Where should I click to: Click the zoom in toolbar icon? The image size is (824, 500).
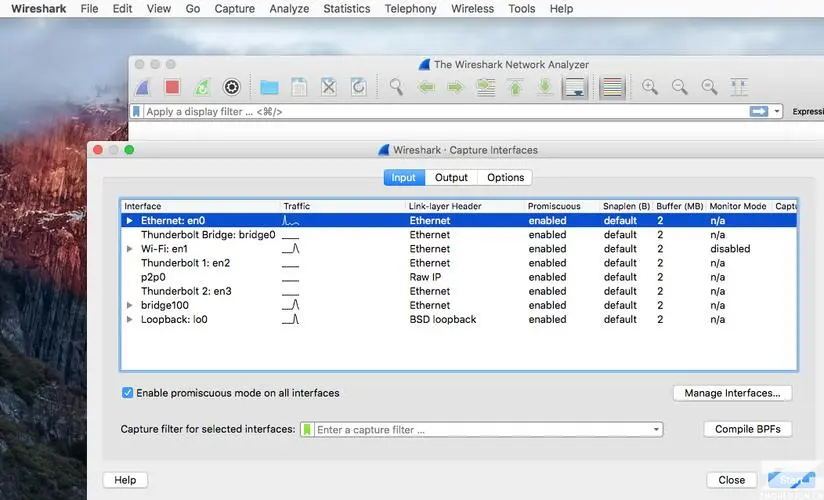[x=650, y=88]
